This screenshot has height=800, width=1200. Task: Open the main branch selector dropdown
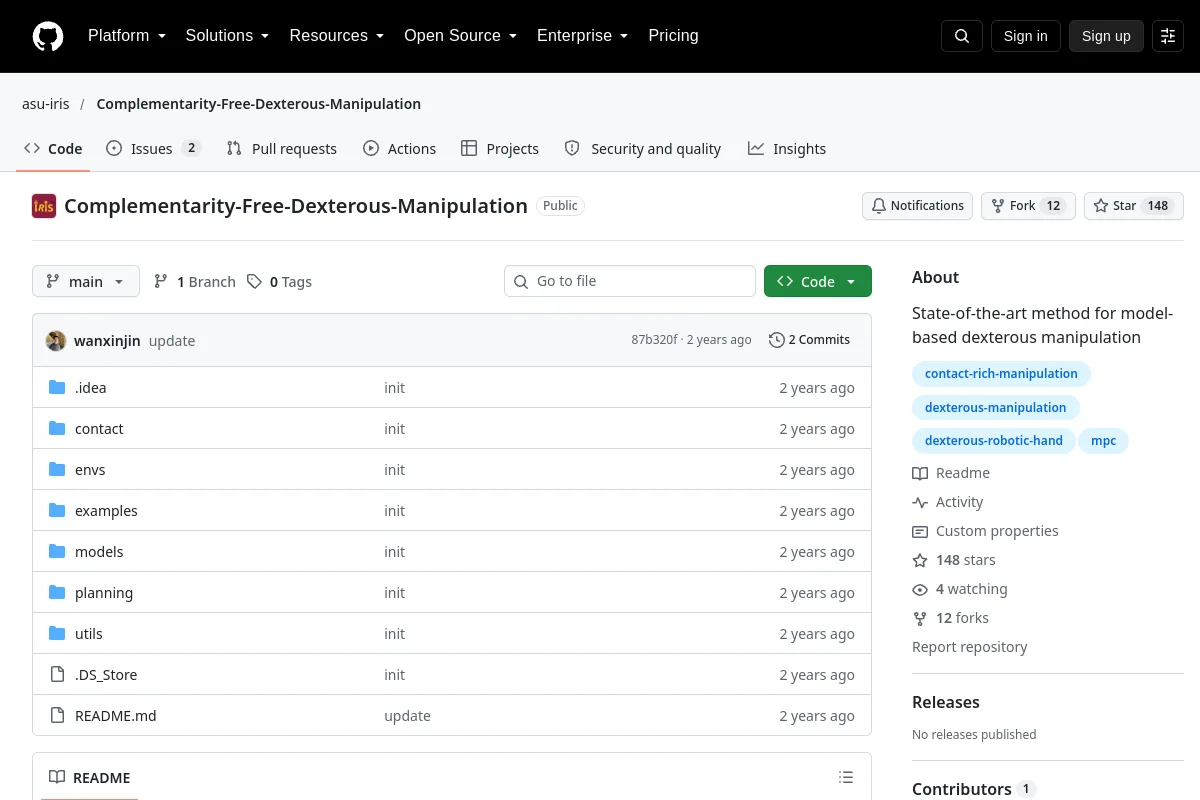[x=86, y=281]
